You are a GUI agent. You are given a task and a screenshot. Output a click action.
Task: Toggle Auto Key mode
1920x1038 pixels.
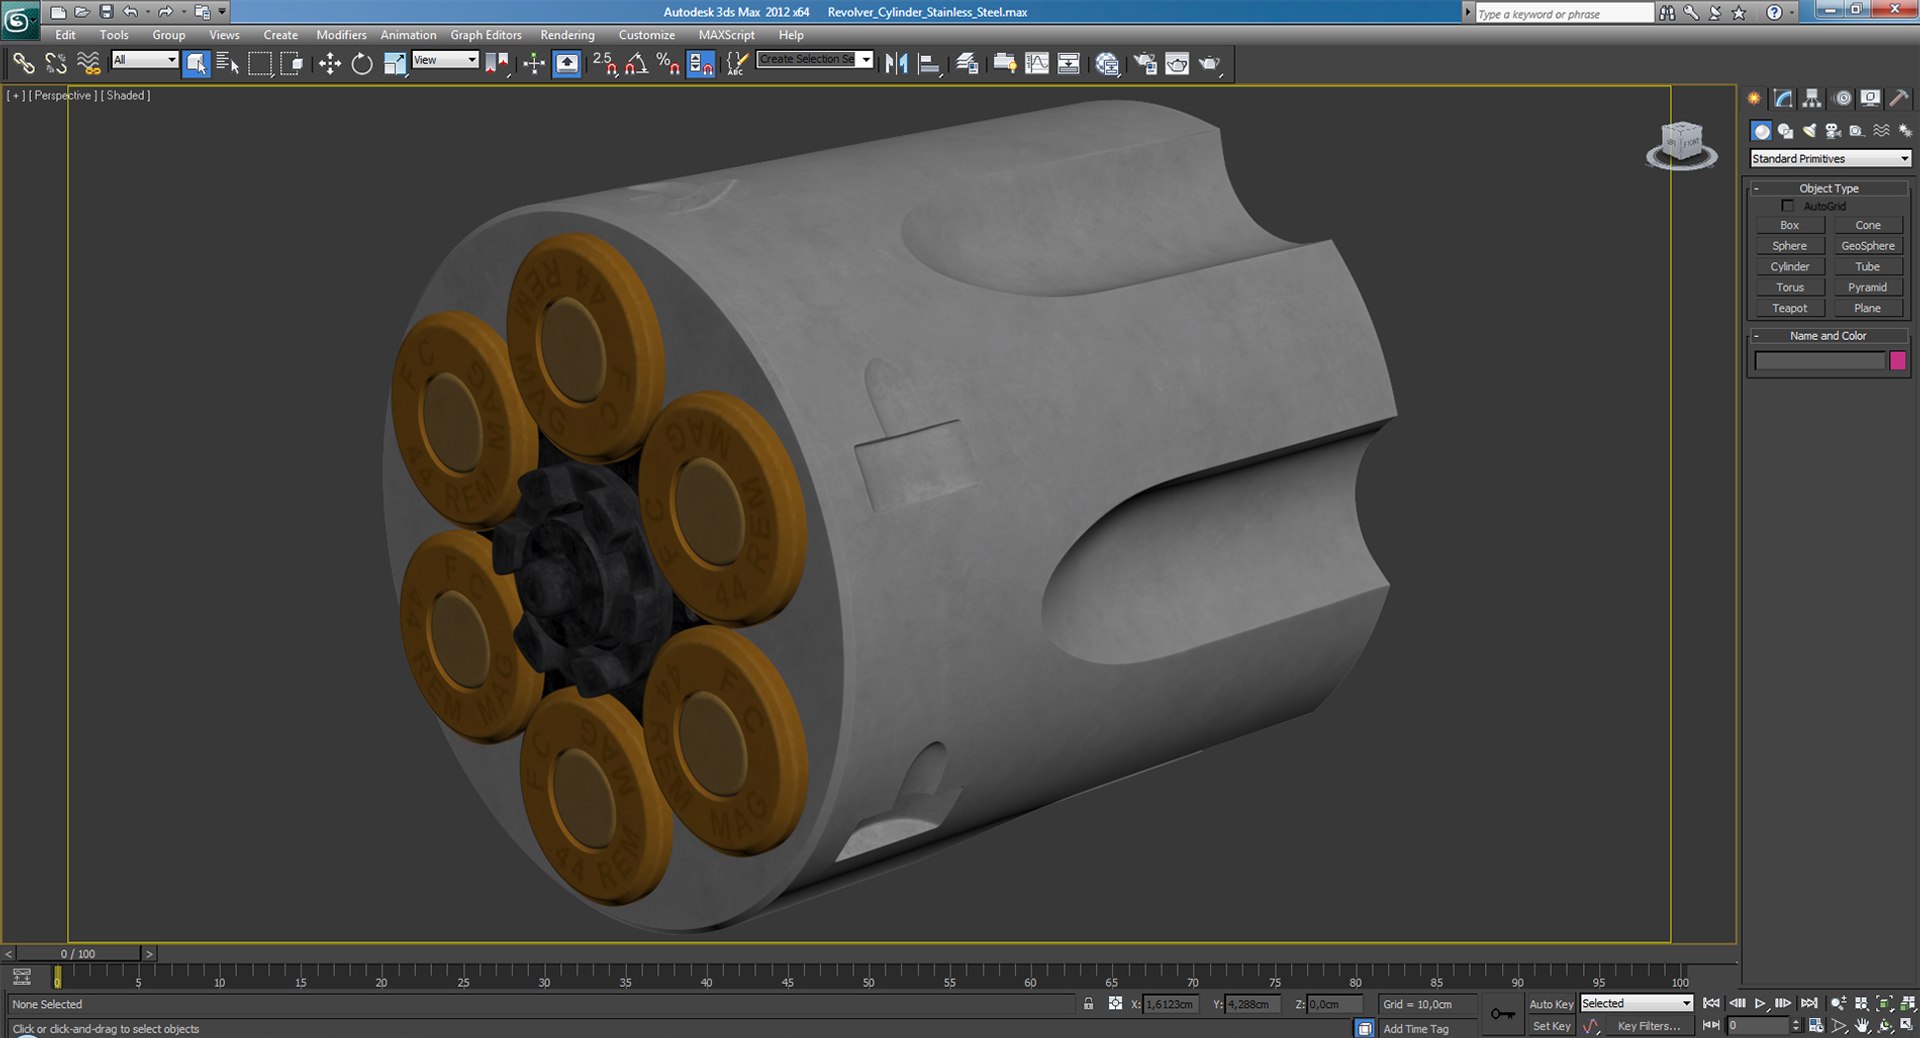click(x=1551, y=1004)
